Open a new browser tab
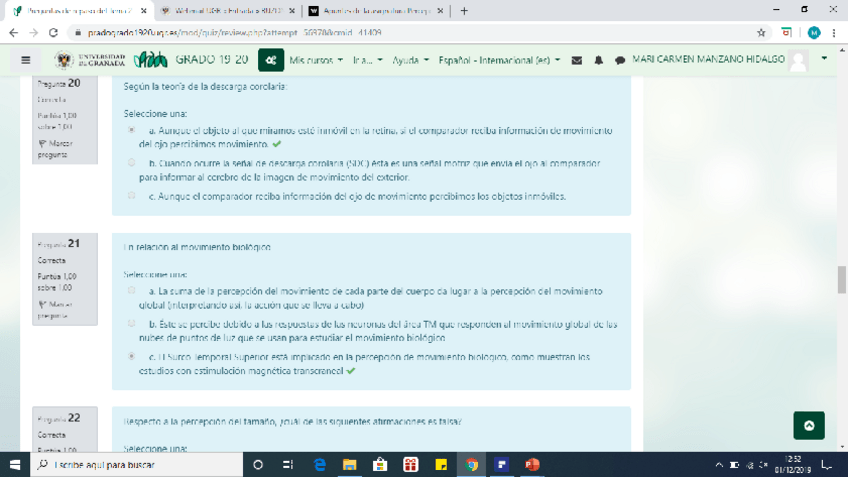 pos(464,11)
